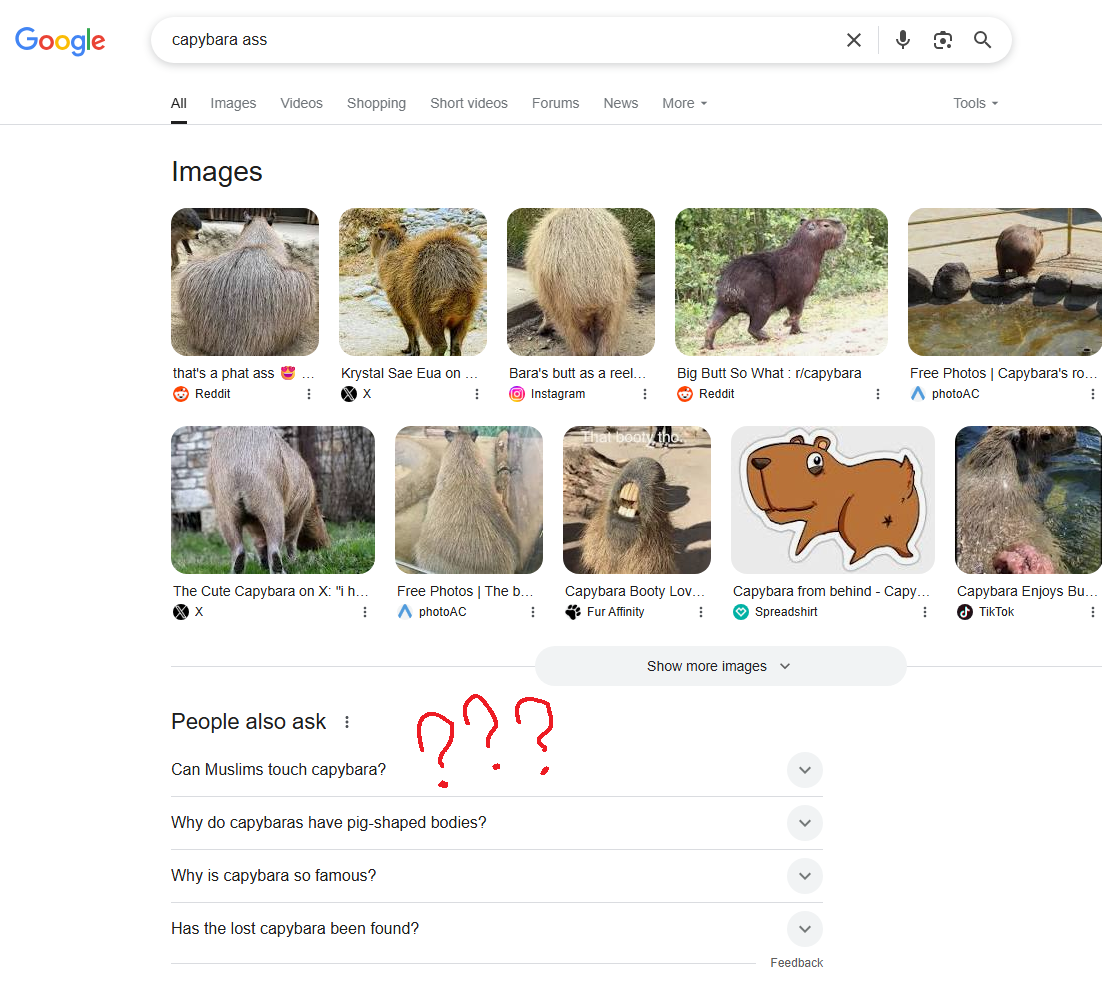Open 'Krystal Sae Eua on …' result link
The height and width of the screenshot is (1002, 1102).
click(x=409, y=373)
